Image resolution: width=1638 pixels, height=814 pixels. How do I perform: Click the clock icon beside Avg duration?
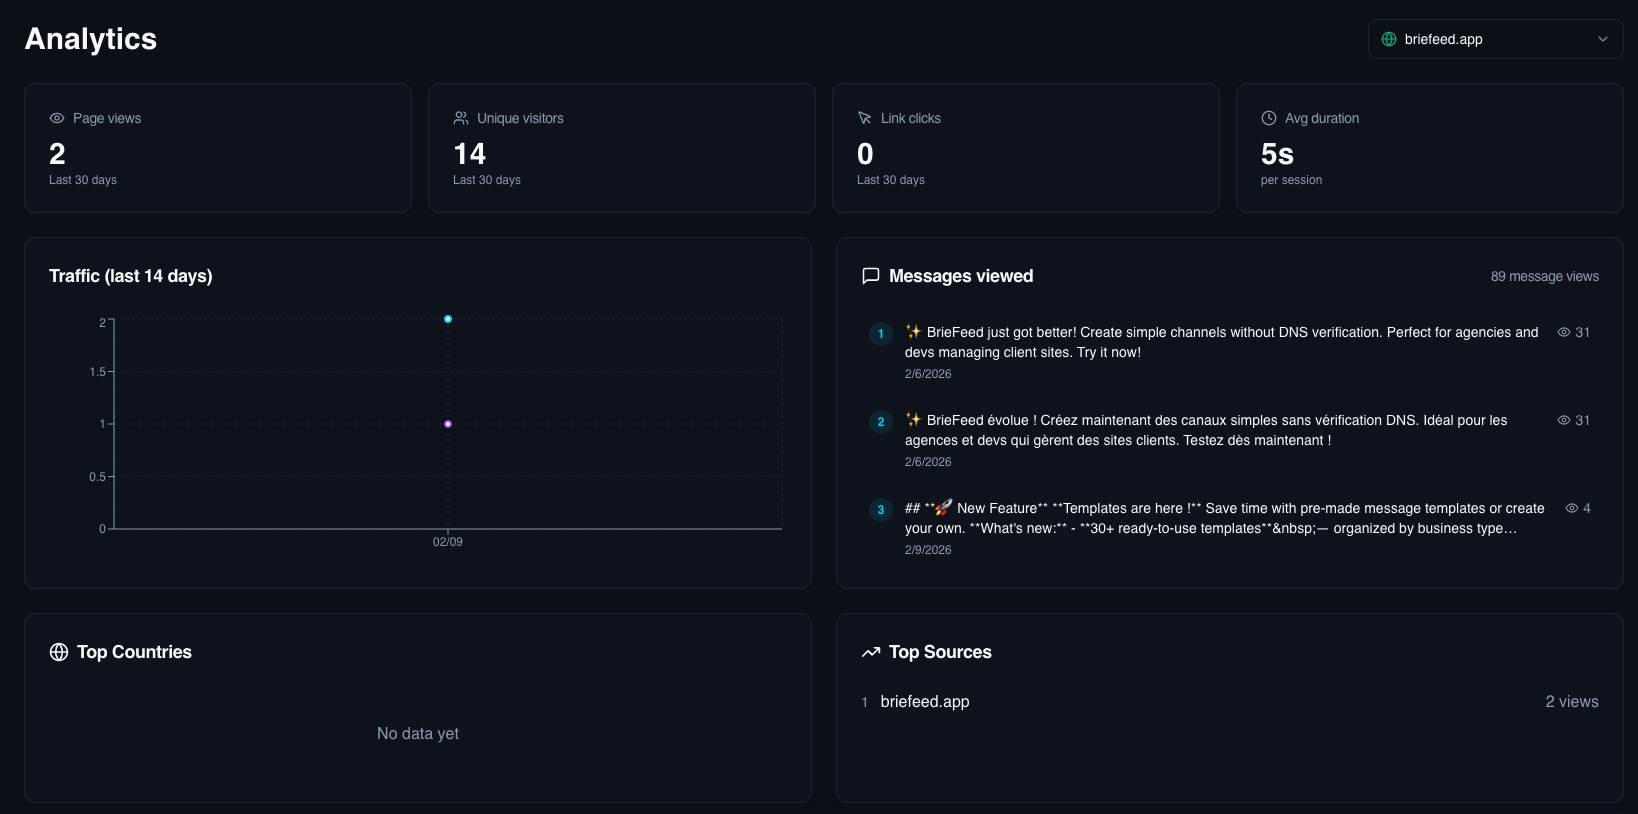tap(1269, 118)
